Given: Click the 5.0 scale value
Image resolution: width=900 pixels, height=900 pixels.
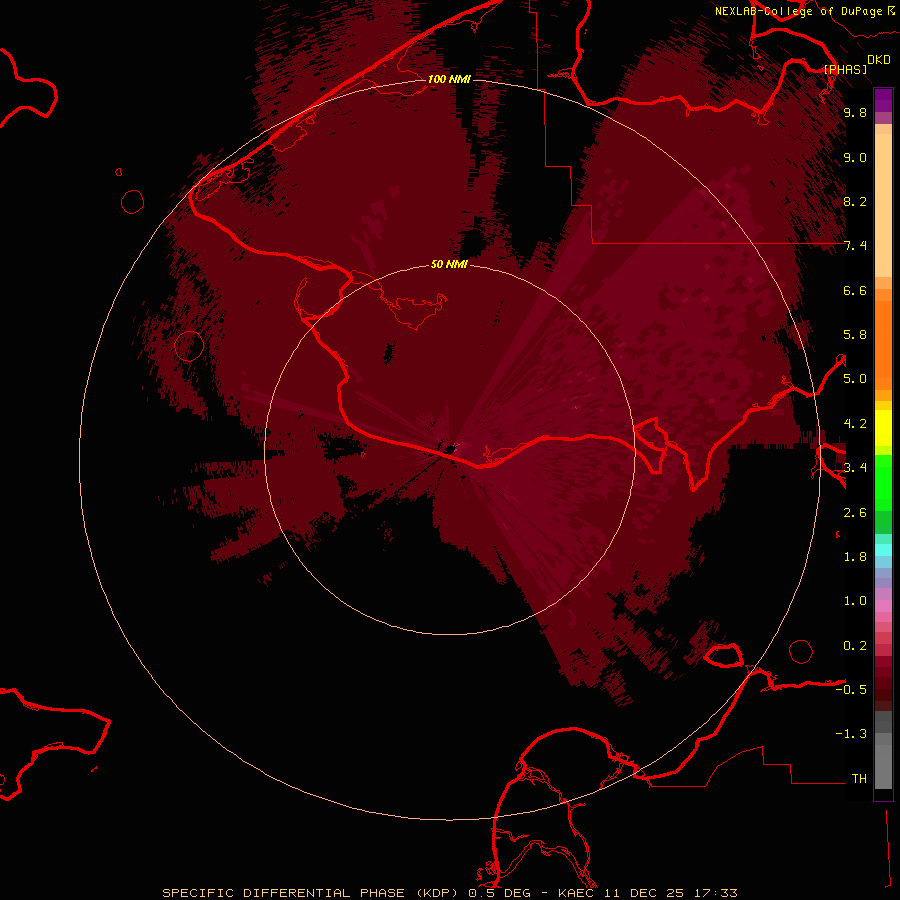Looking at the screenshot, I should click(855, 379).
